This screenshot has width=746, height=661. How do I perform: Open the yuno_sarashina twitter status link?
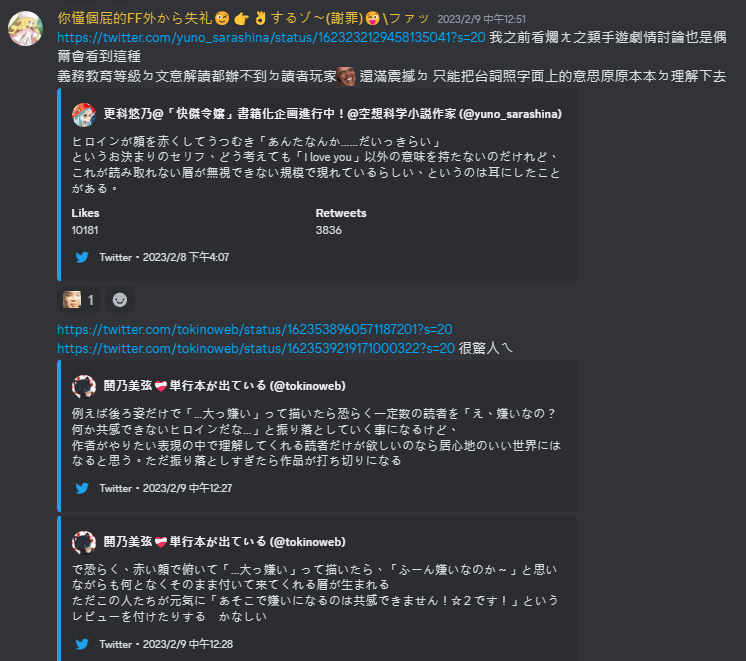(271, 37)
